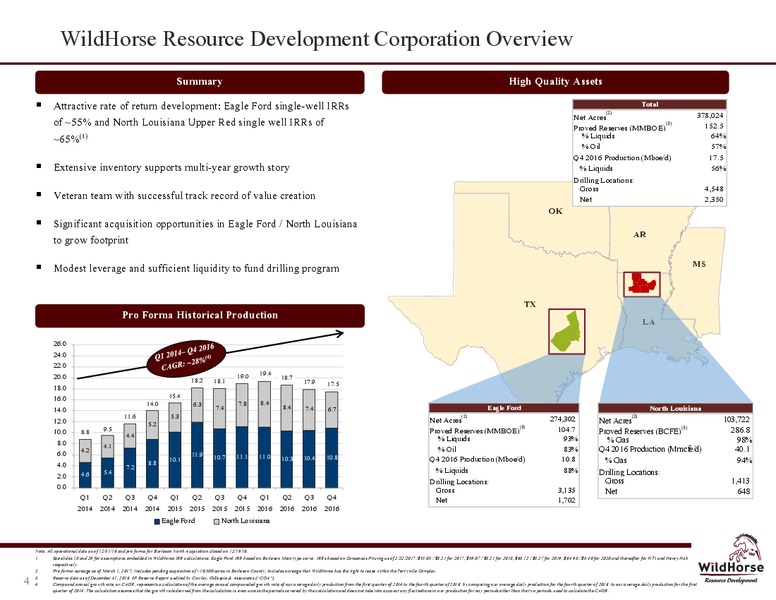This screenshot has height=600, width=776.
Task: Click Eagle Ford proved reserves value 104.7
Action: 567,430
